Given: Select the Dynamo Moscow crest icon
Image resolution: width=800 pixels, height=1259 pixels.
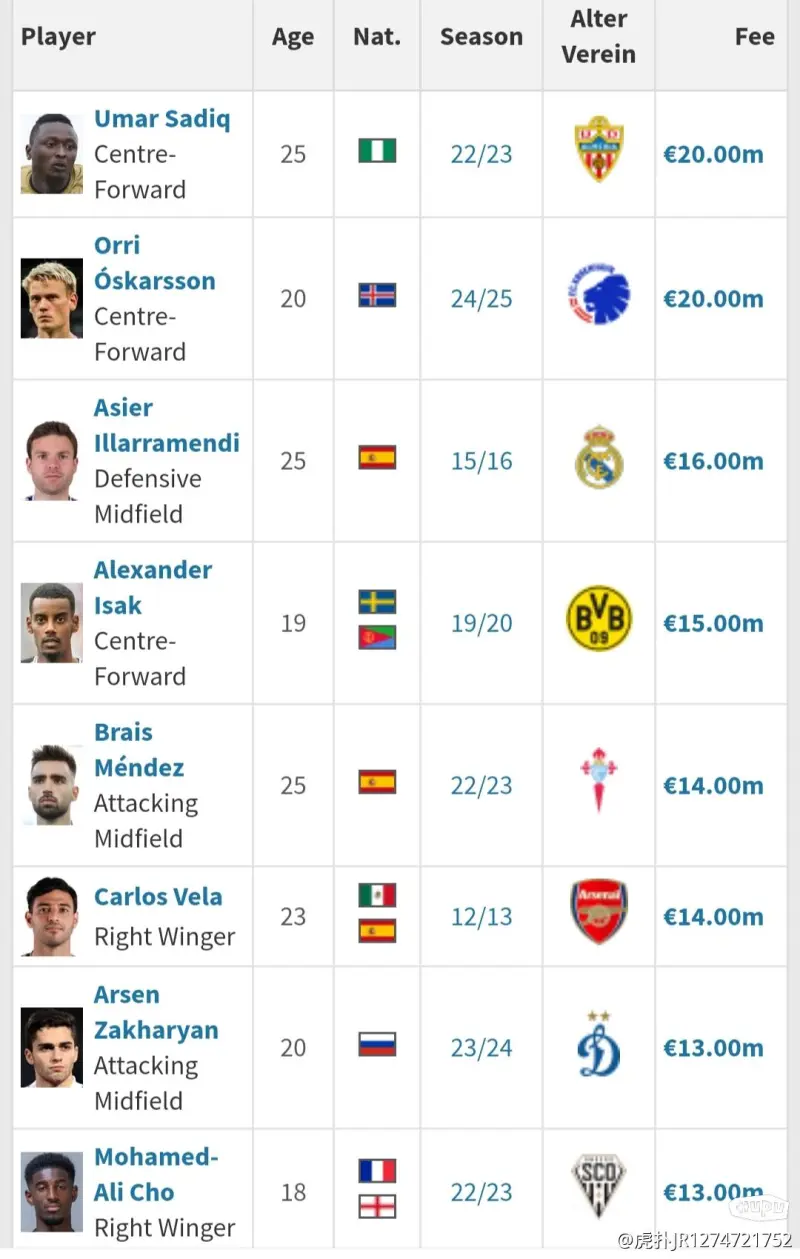Looking at the screenshot, I should point(599,1045).
